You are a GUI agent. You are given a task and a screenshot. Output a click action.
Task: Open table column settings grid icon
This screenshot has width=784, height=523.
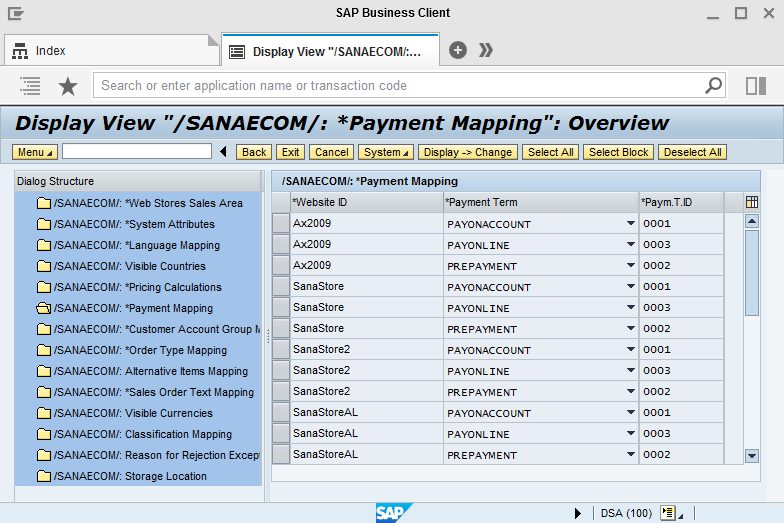click(x=752, y=202)
